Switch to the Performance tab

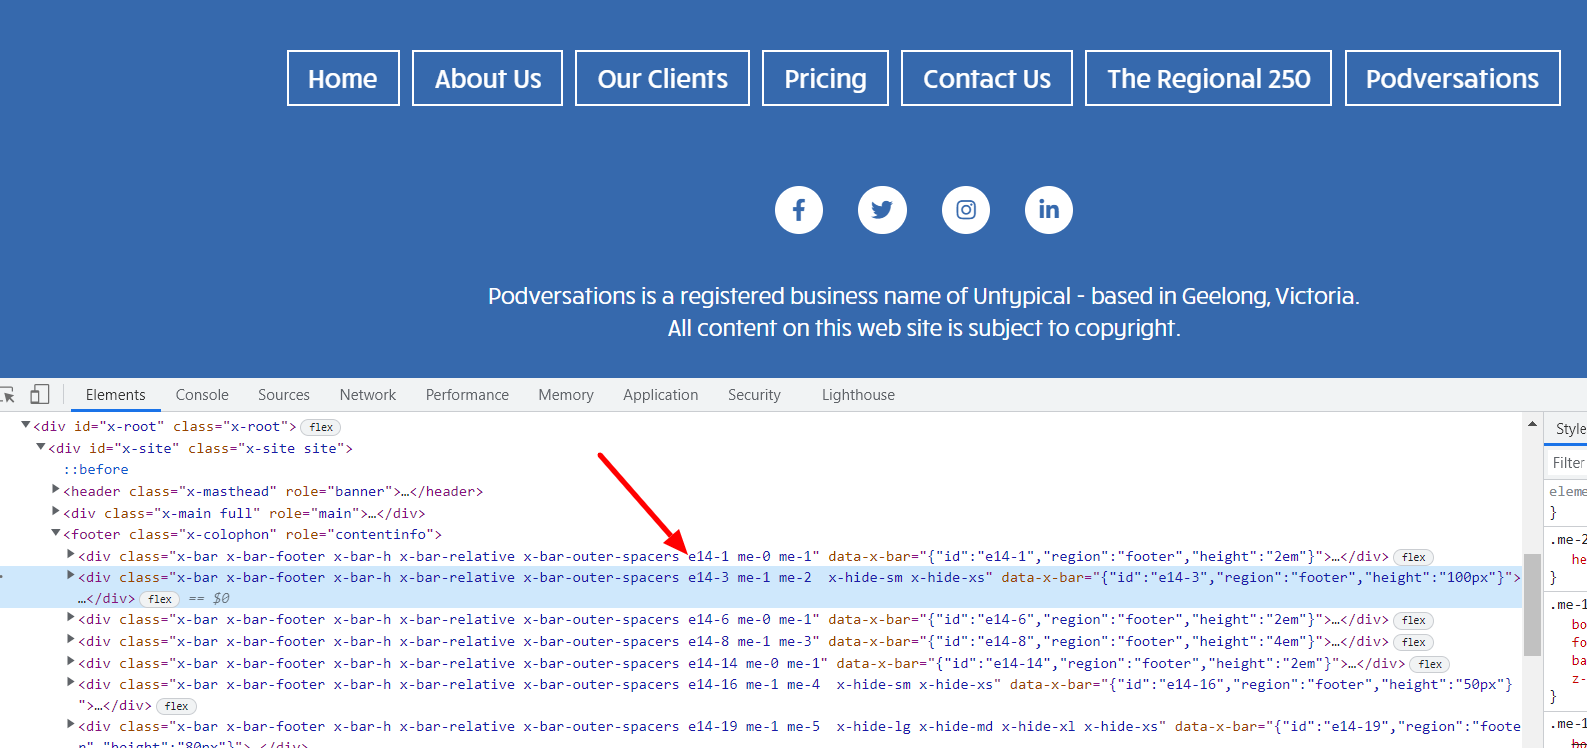(467, 395)
